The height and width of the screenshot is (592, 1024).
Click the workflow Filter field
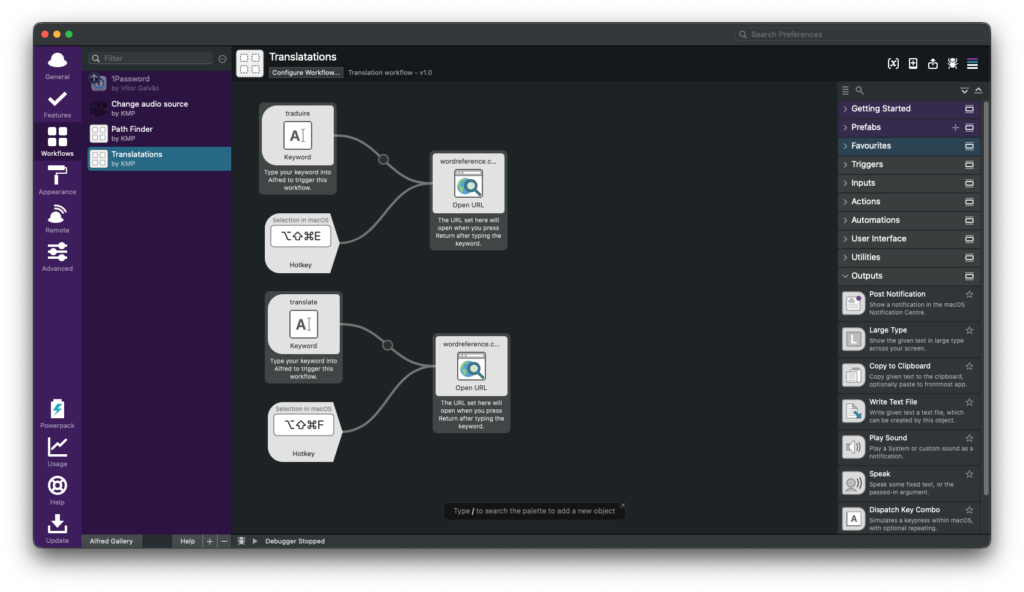click(x=151, y=58)
